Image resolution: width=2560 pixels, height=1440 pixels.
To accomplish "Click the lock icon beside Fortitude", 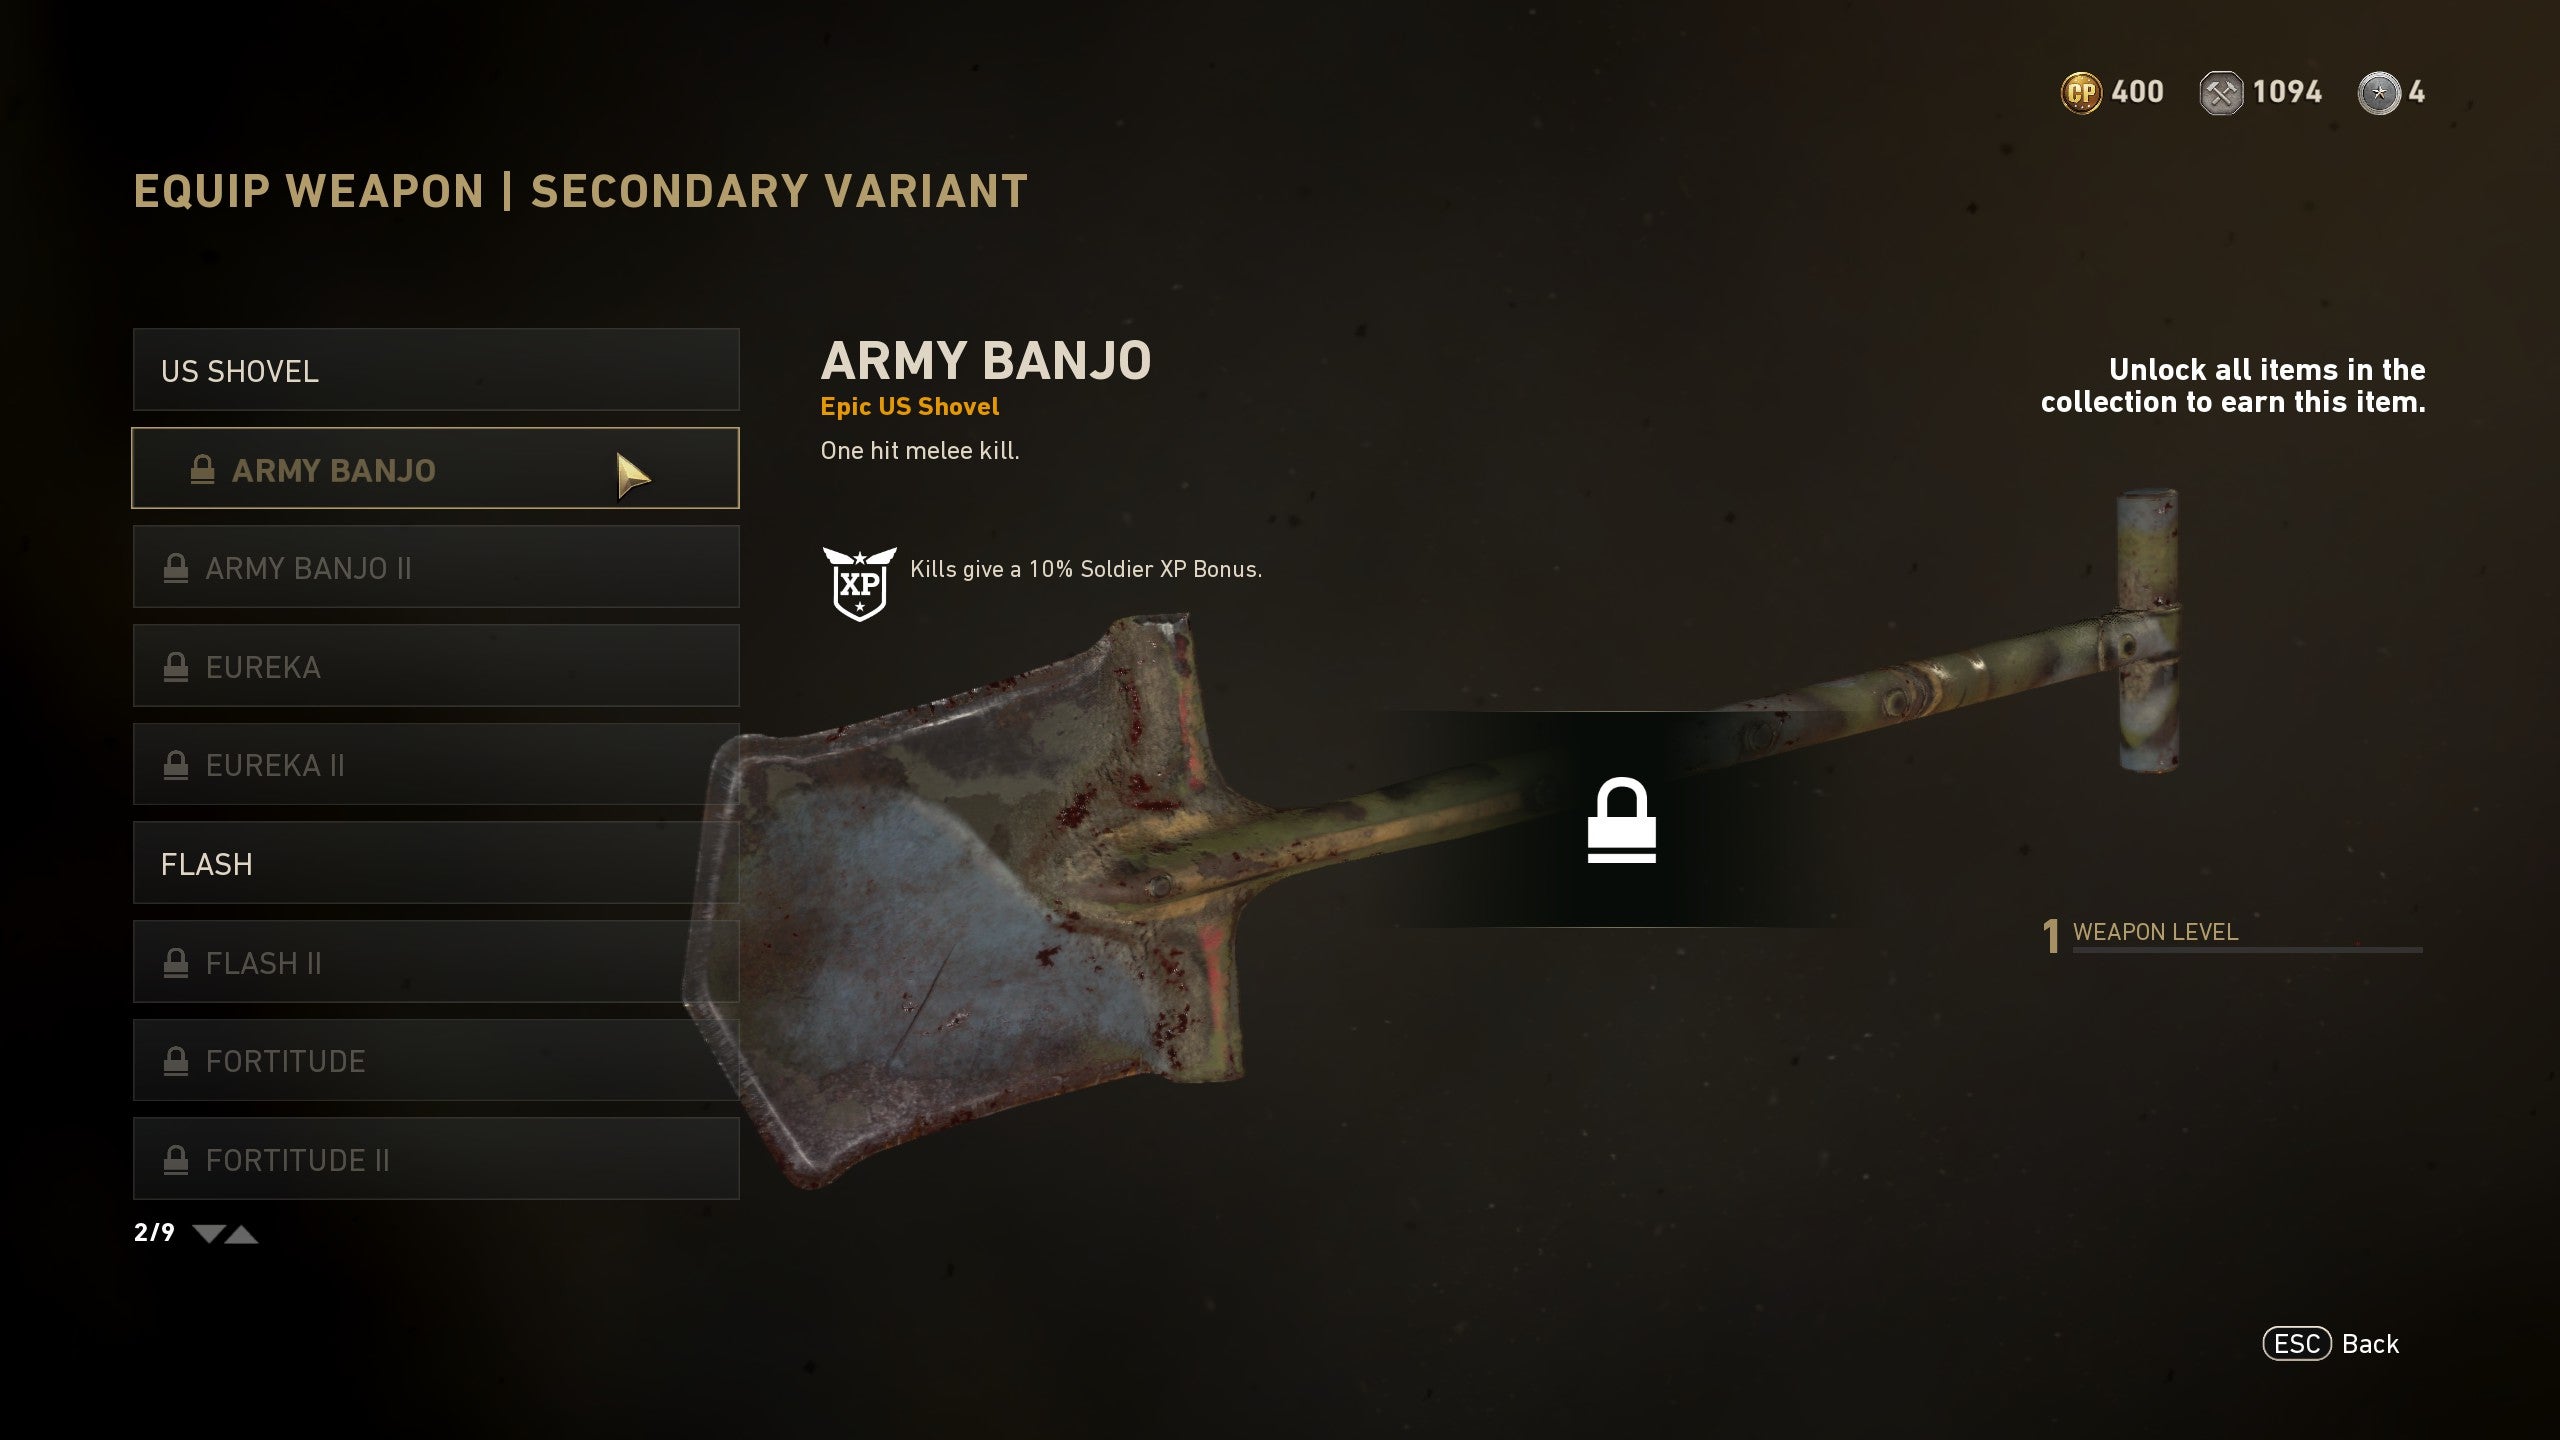I will [176, 1060].
